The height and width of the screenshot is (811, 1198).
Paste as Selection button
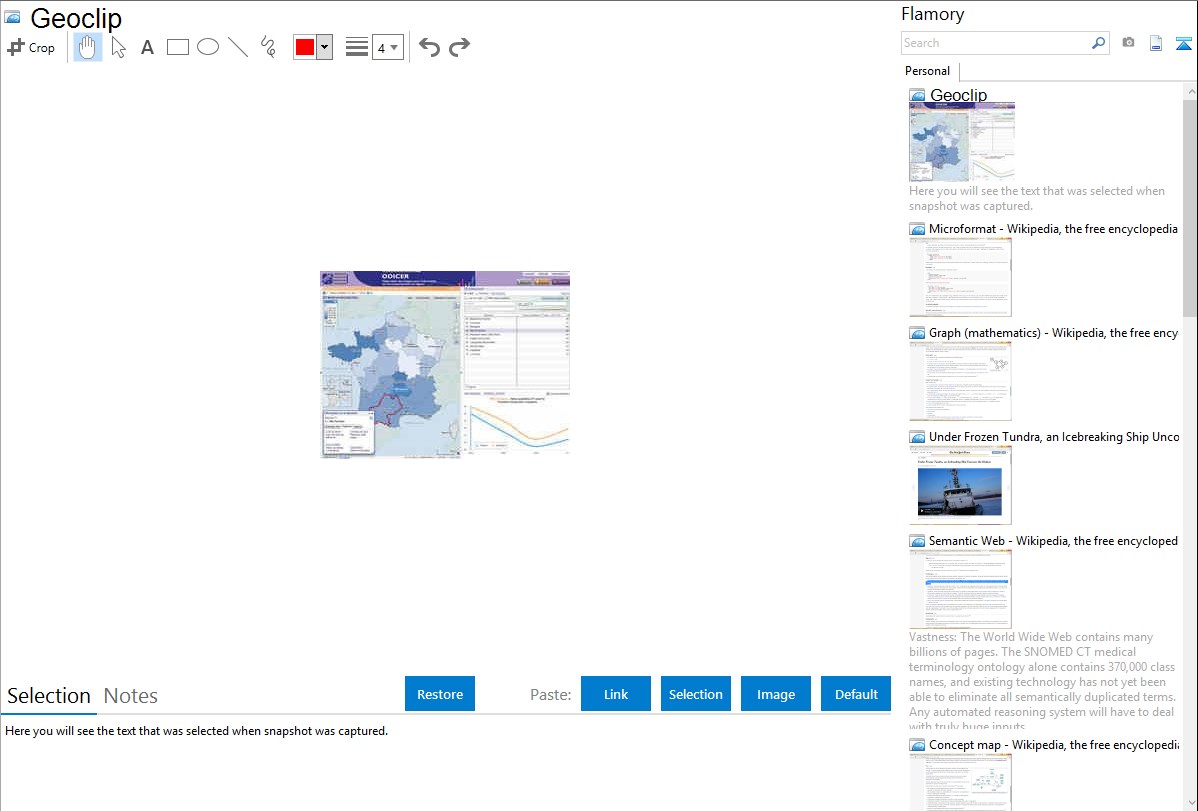pos(696,694)
